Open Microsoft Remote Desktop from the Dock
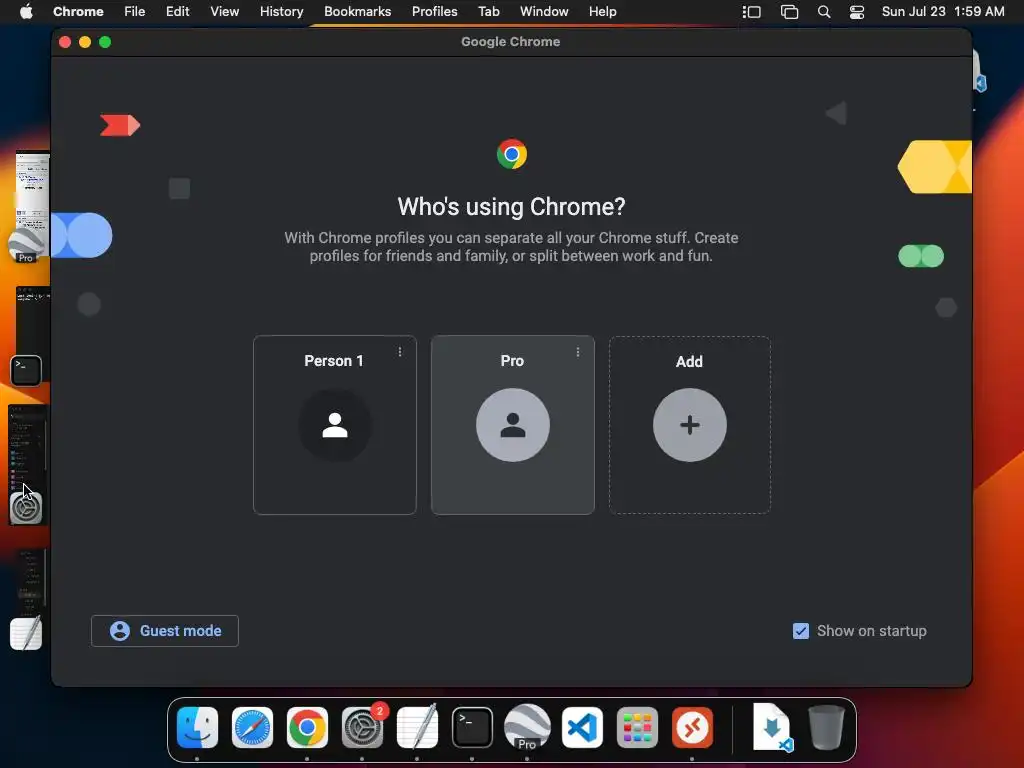1024x768 pixels. tap(692, 727)
